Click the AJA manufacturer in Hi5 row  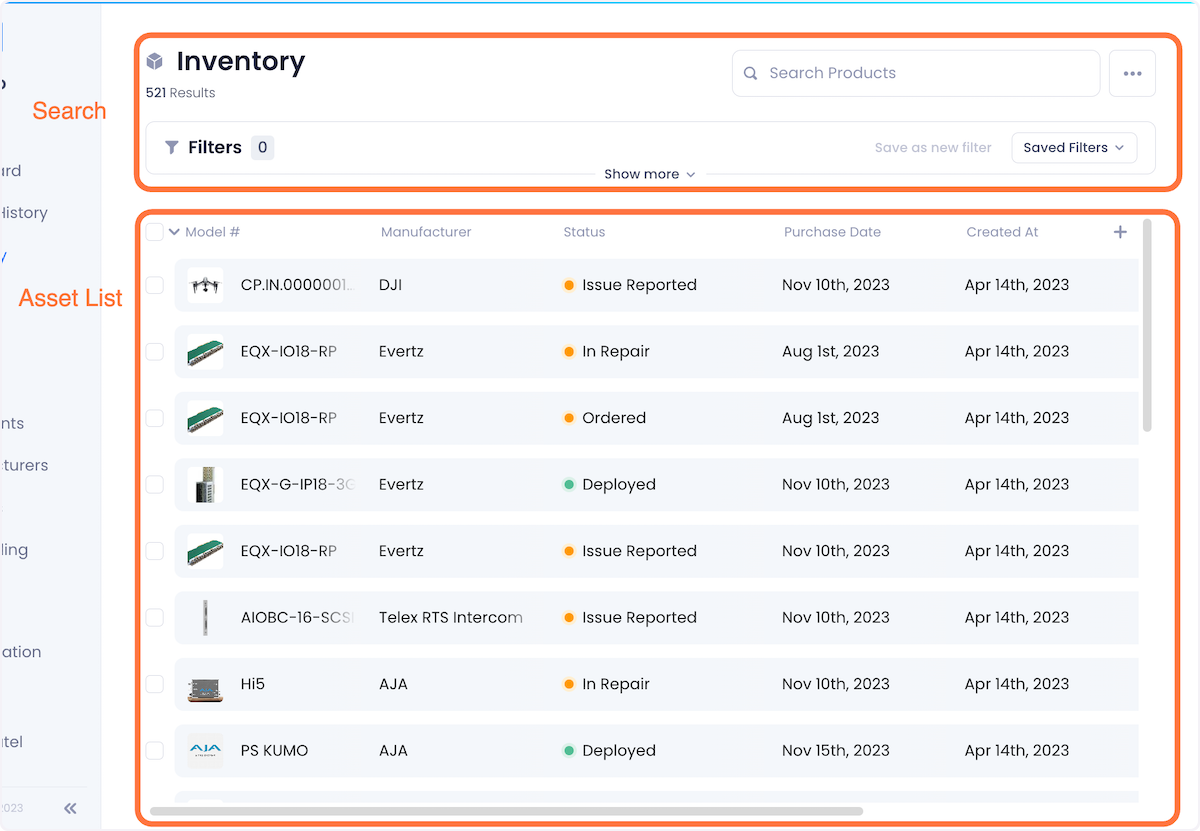[394, 684]
